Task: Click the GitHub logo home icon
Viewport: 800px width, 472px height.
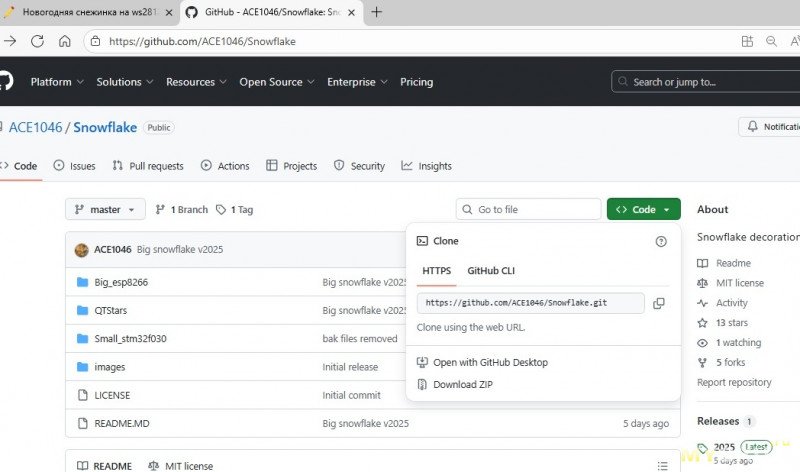Action: pos(5,82)
